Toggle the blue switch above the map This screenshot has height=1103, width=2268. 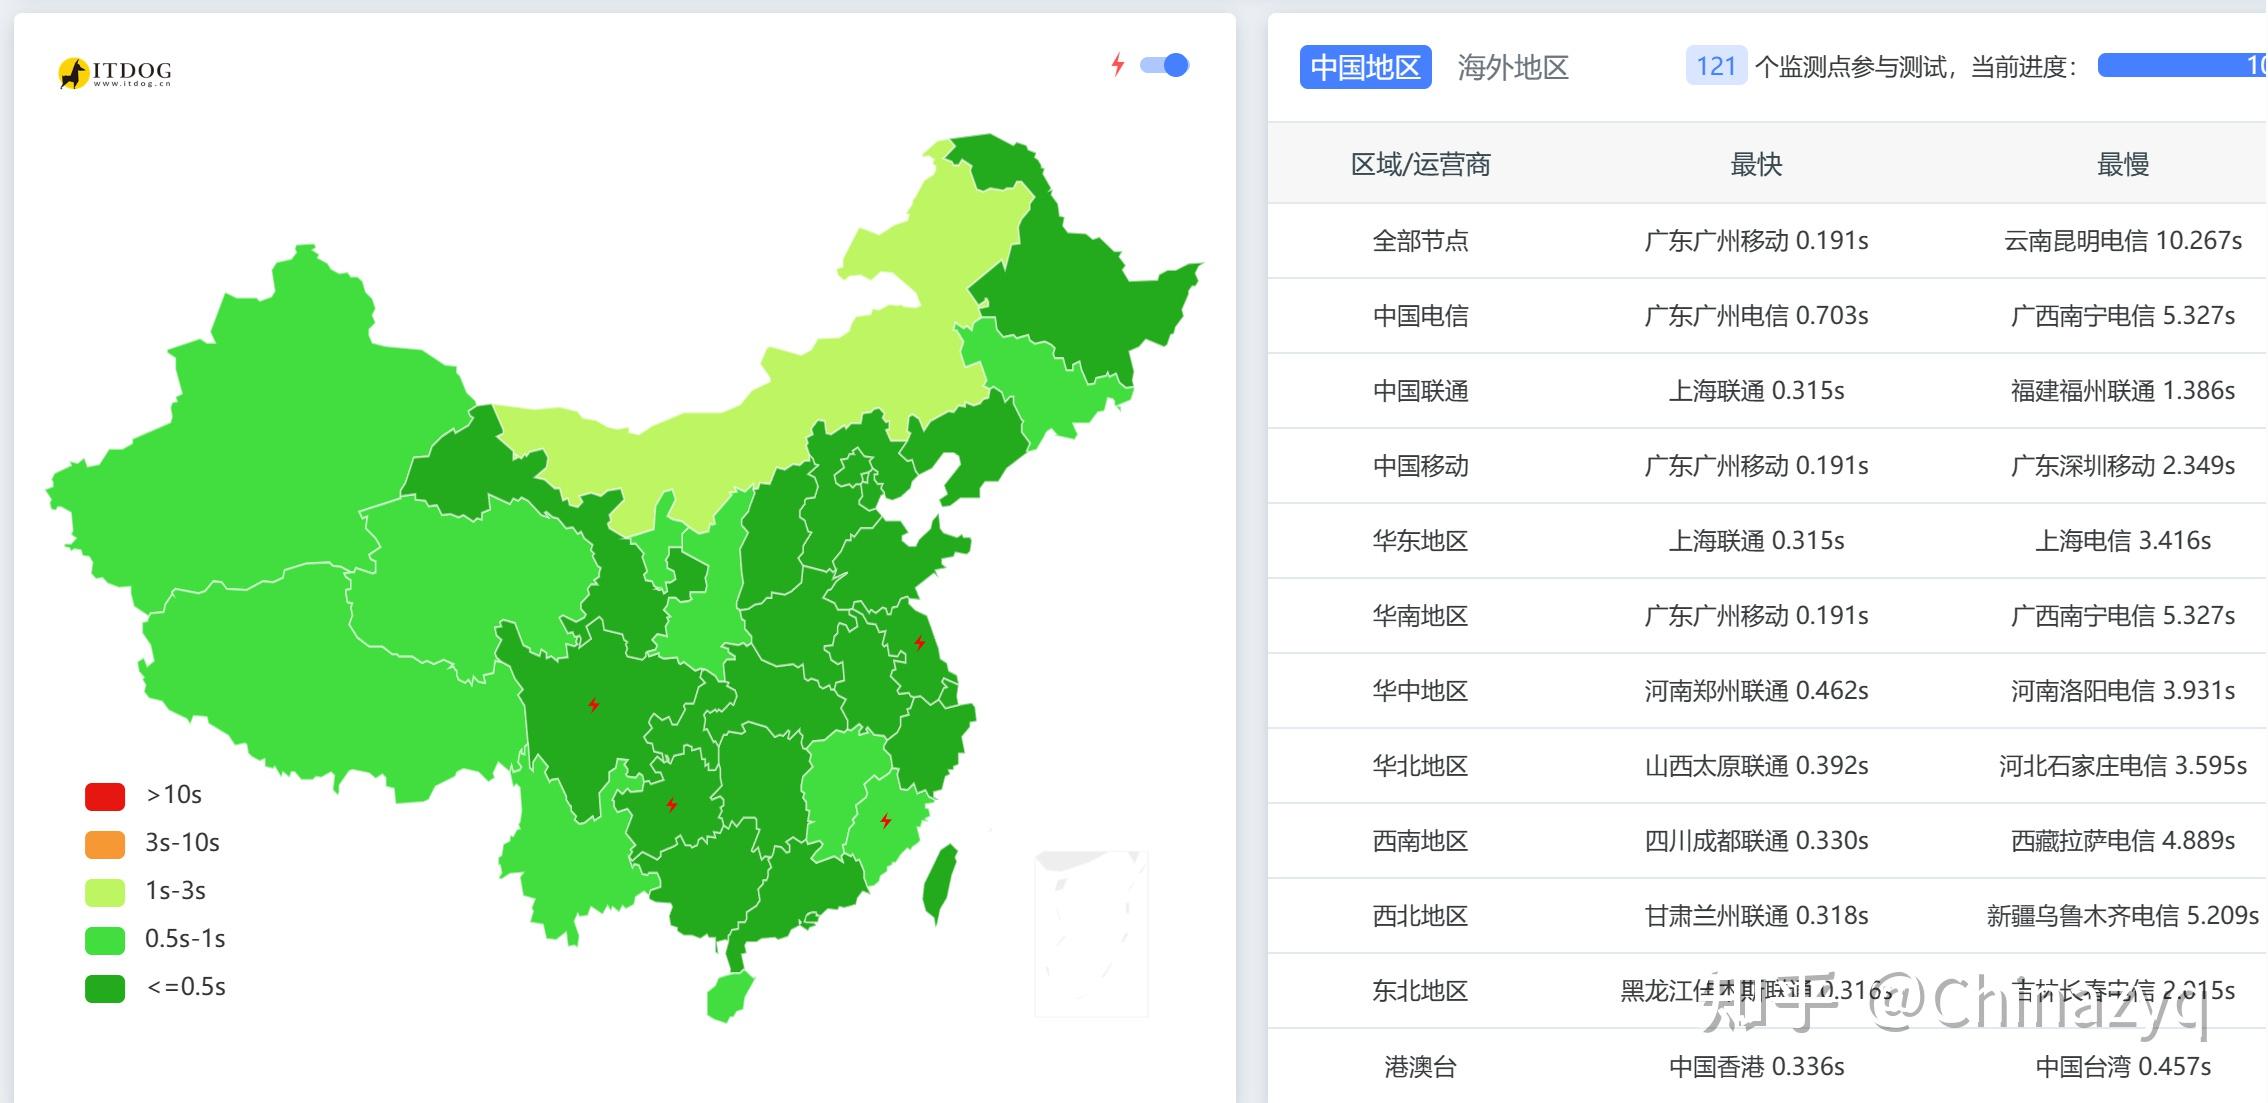click(1163, 64)
